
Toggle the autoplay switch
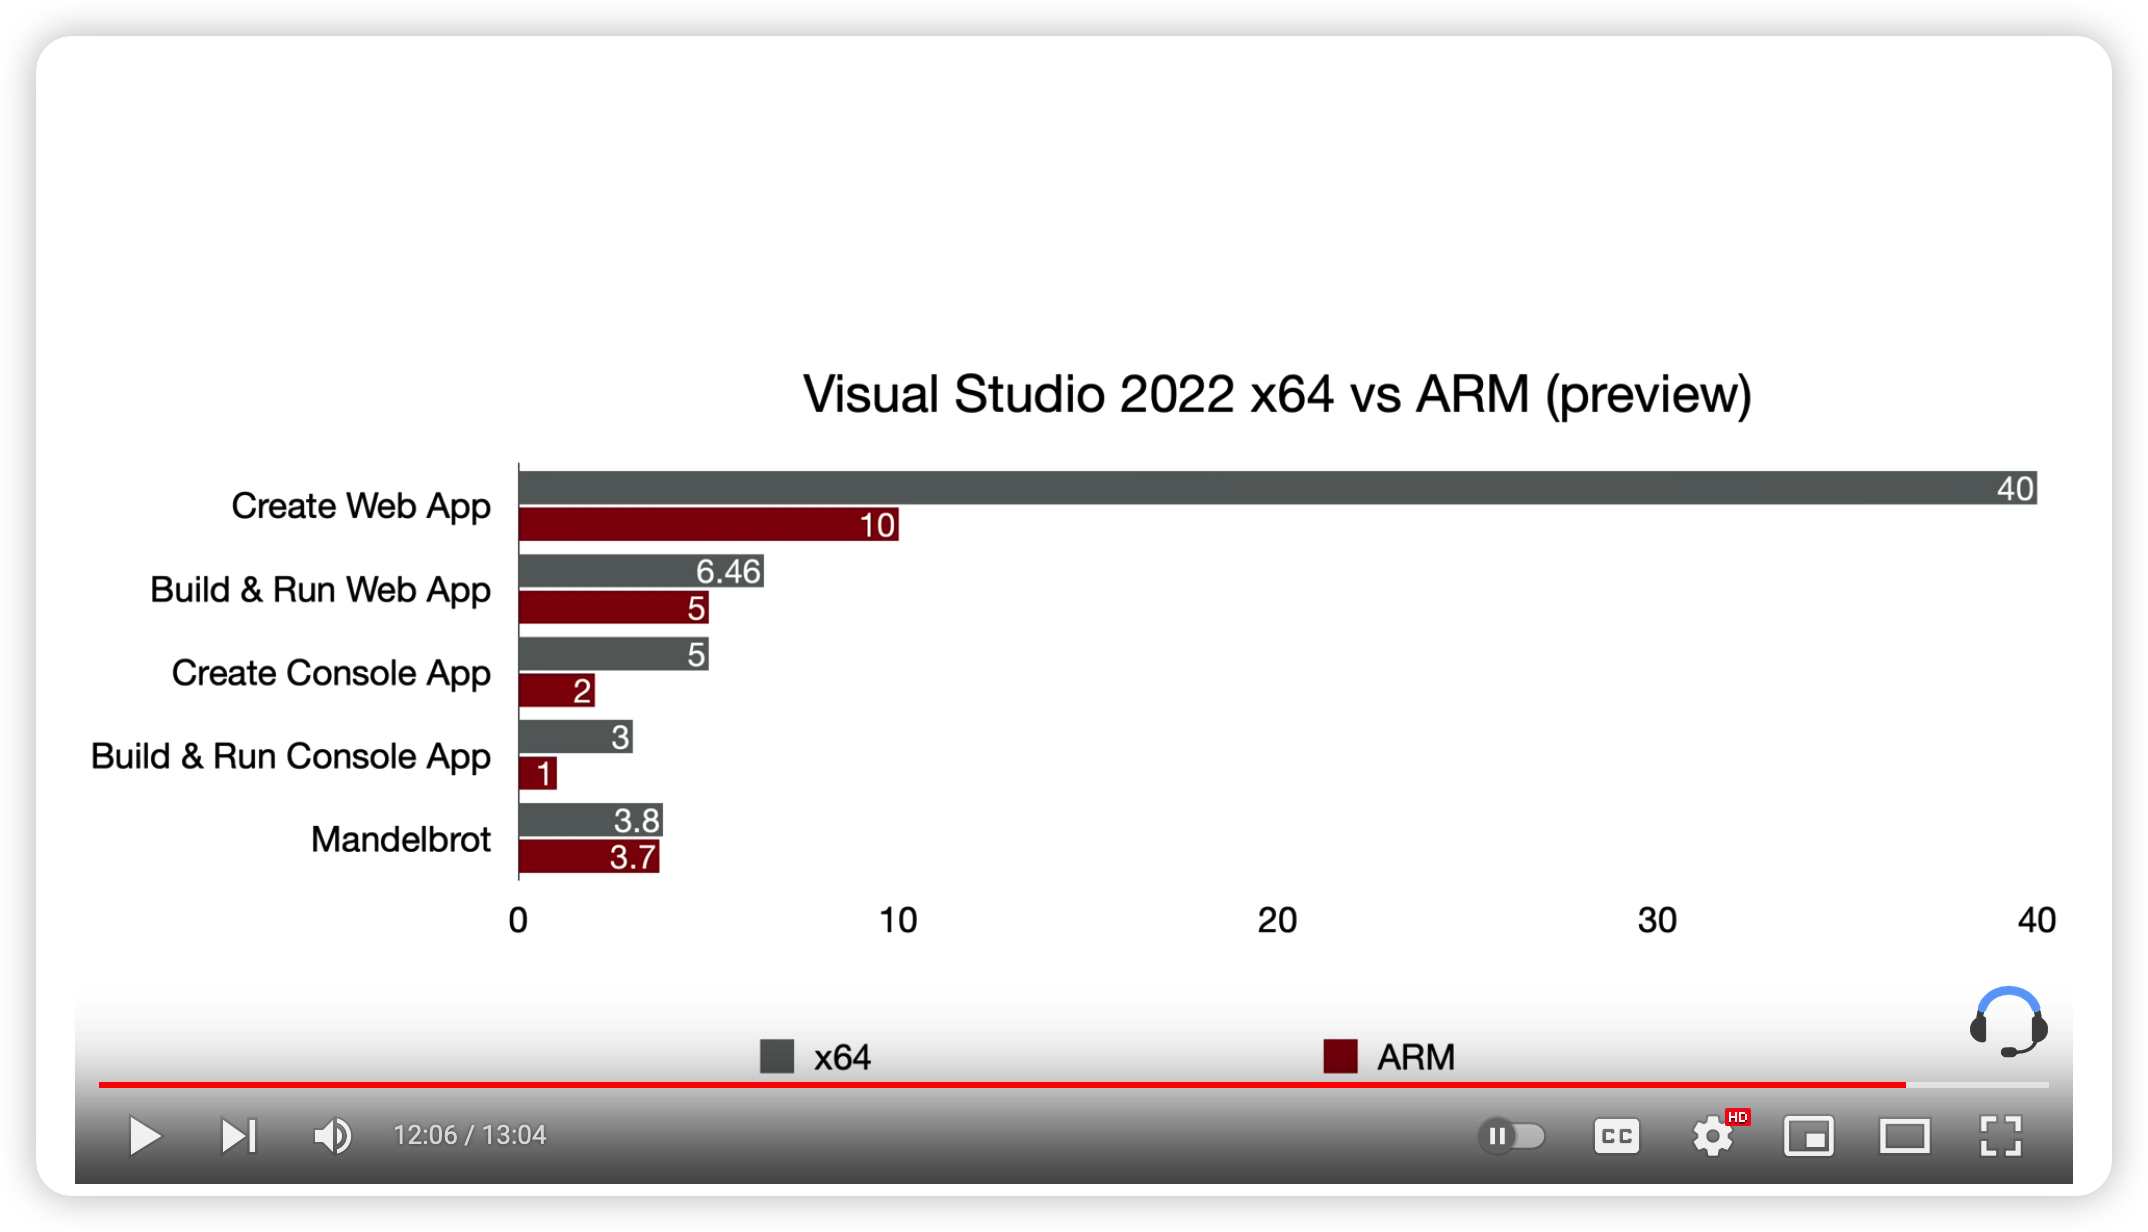point(1512,1136)
